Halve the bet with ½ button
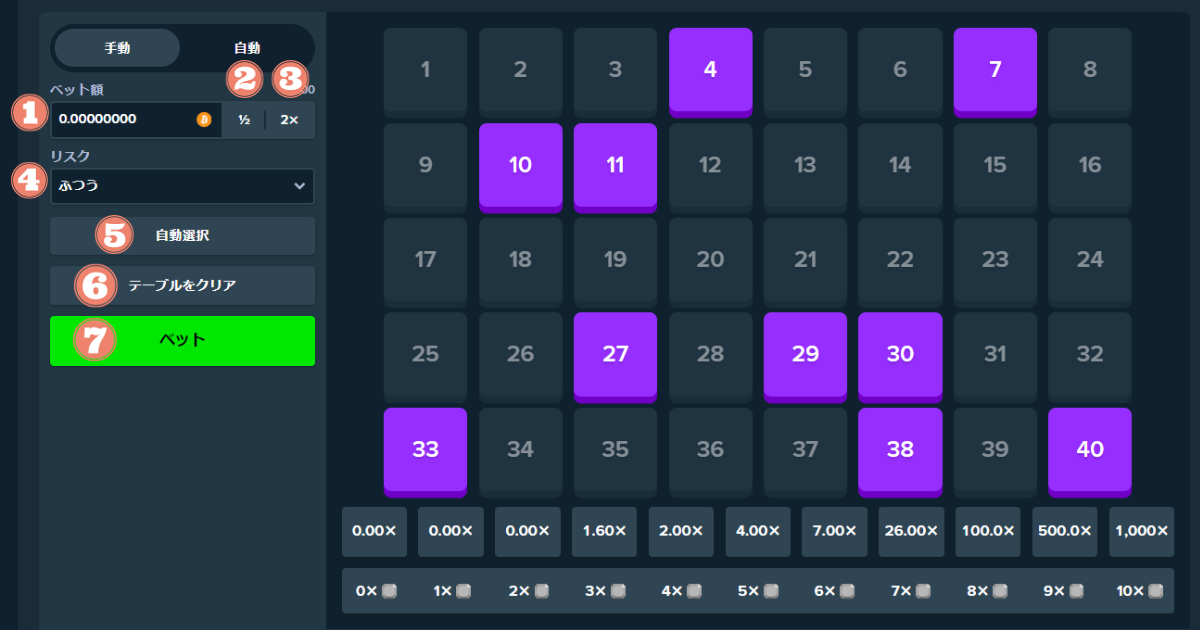The image size is (1200, 630). [x=244, y=120]
